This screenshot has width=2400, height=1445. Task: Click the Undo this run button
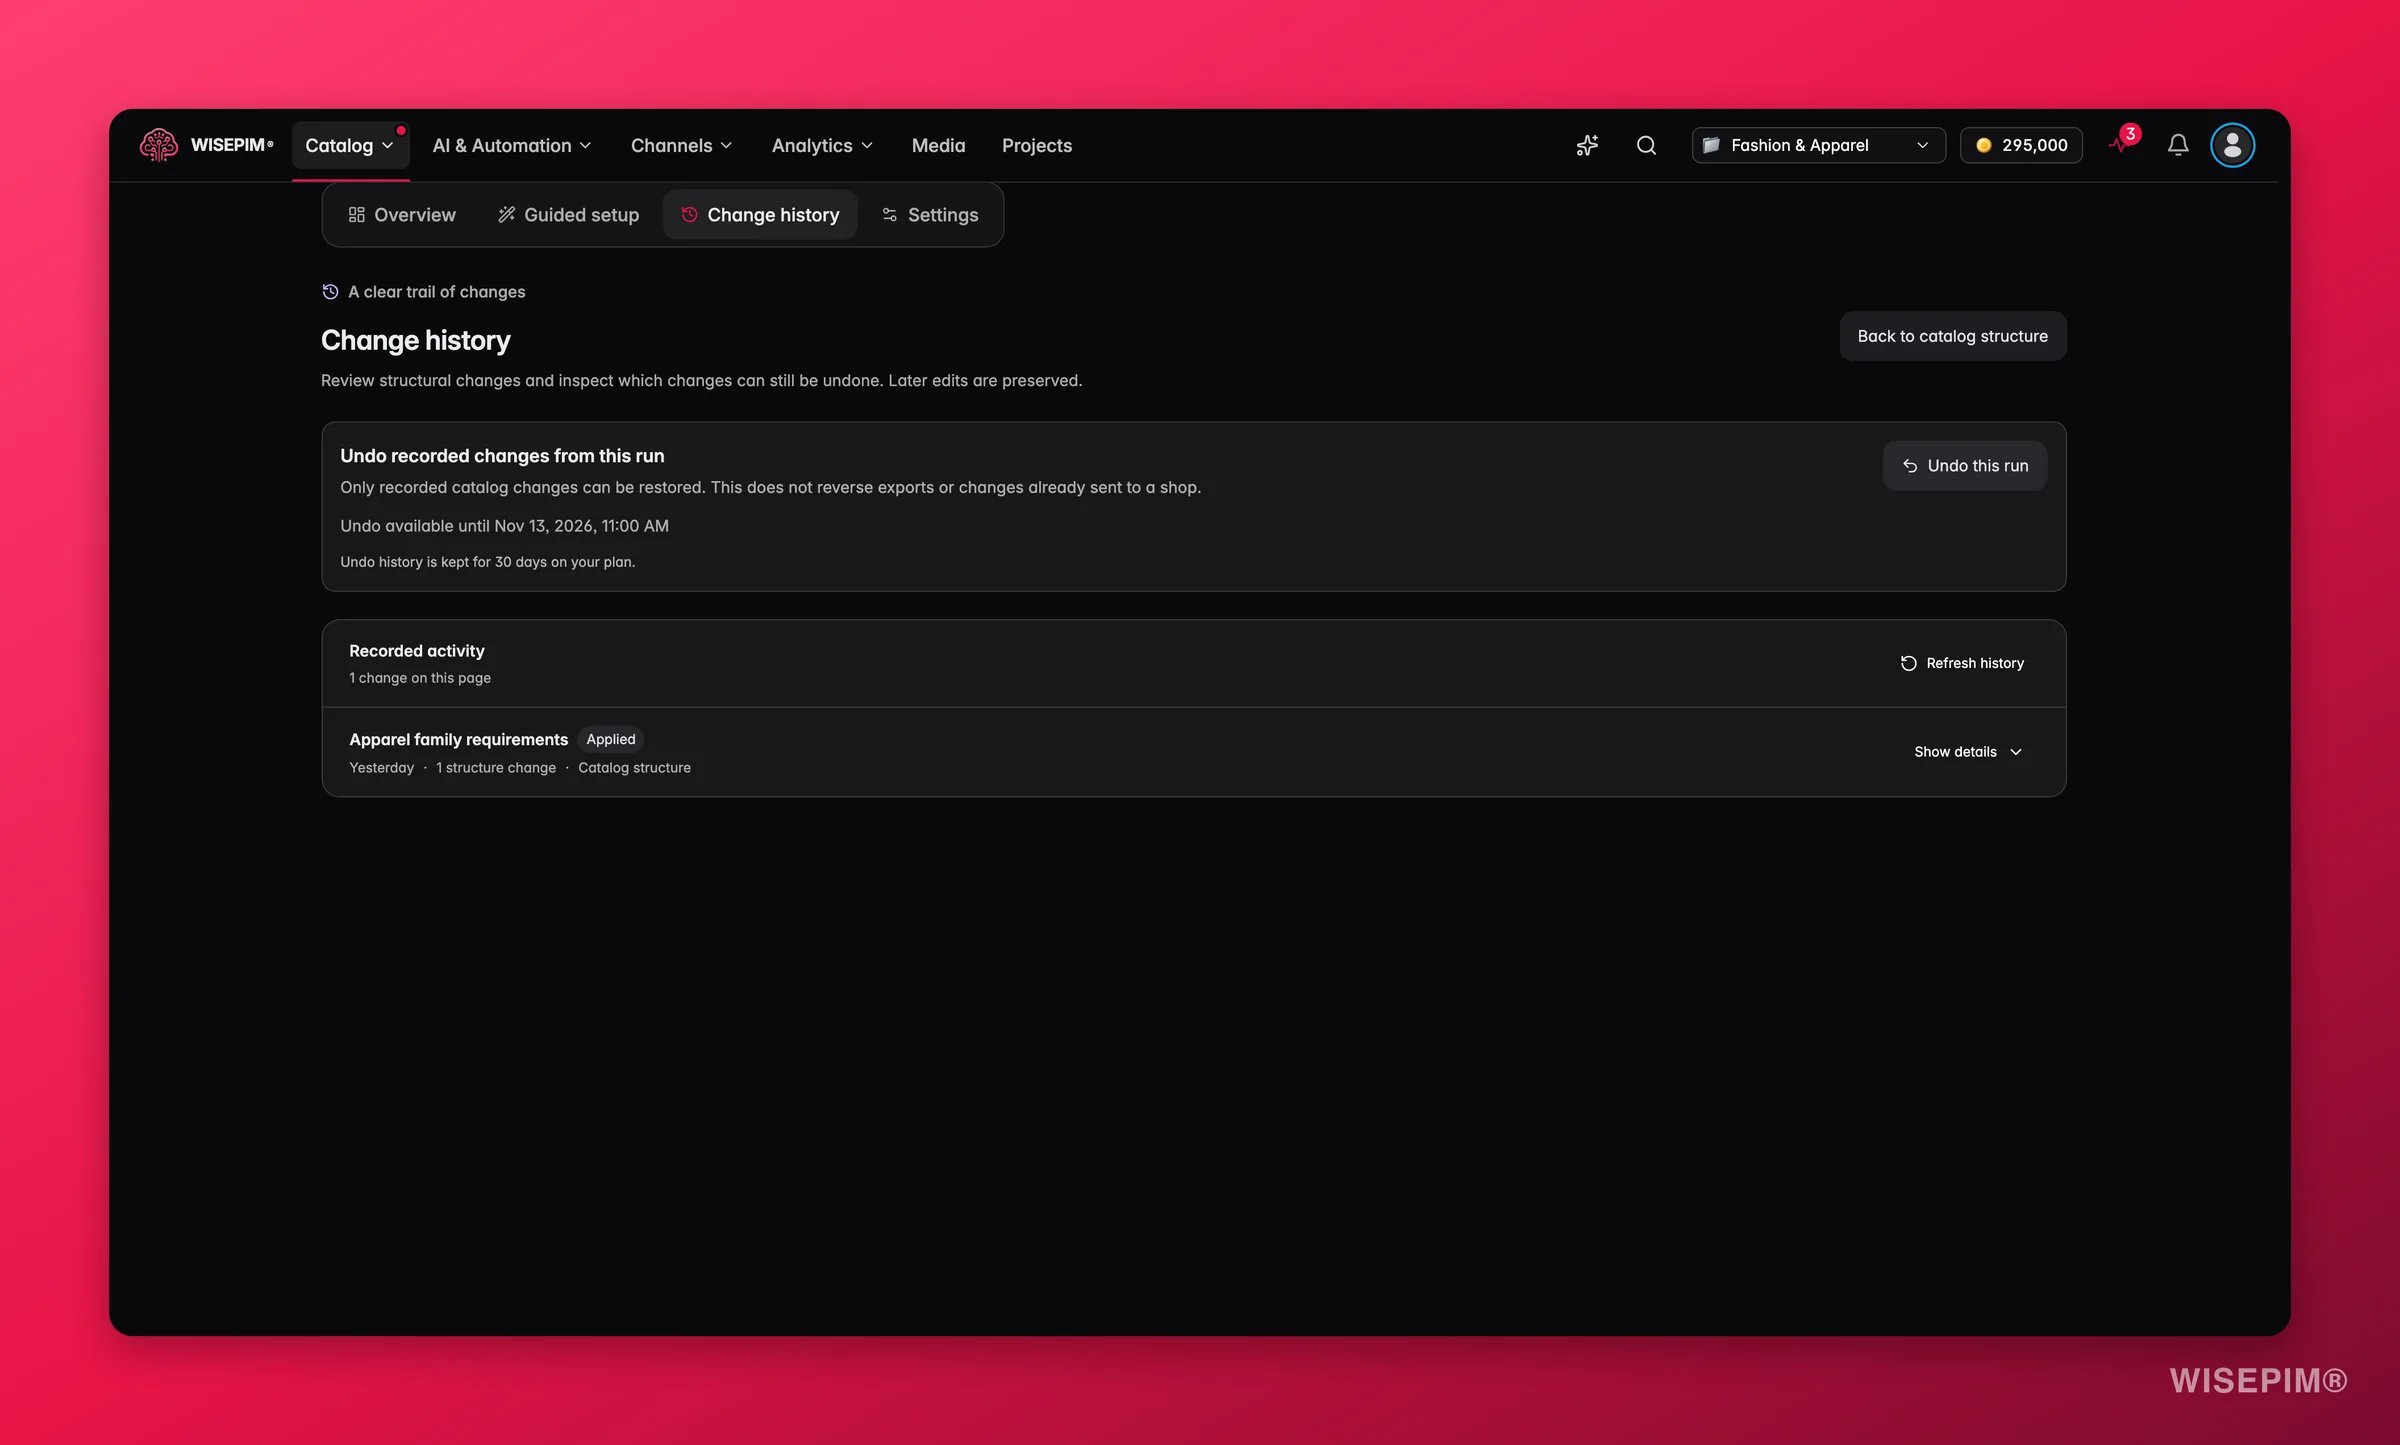1965,466
